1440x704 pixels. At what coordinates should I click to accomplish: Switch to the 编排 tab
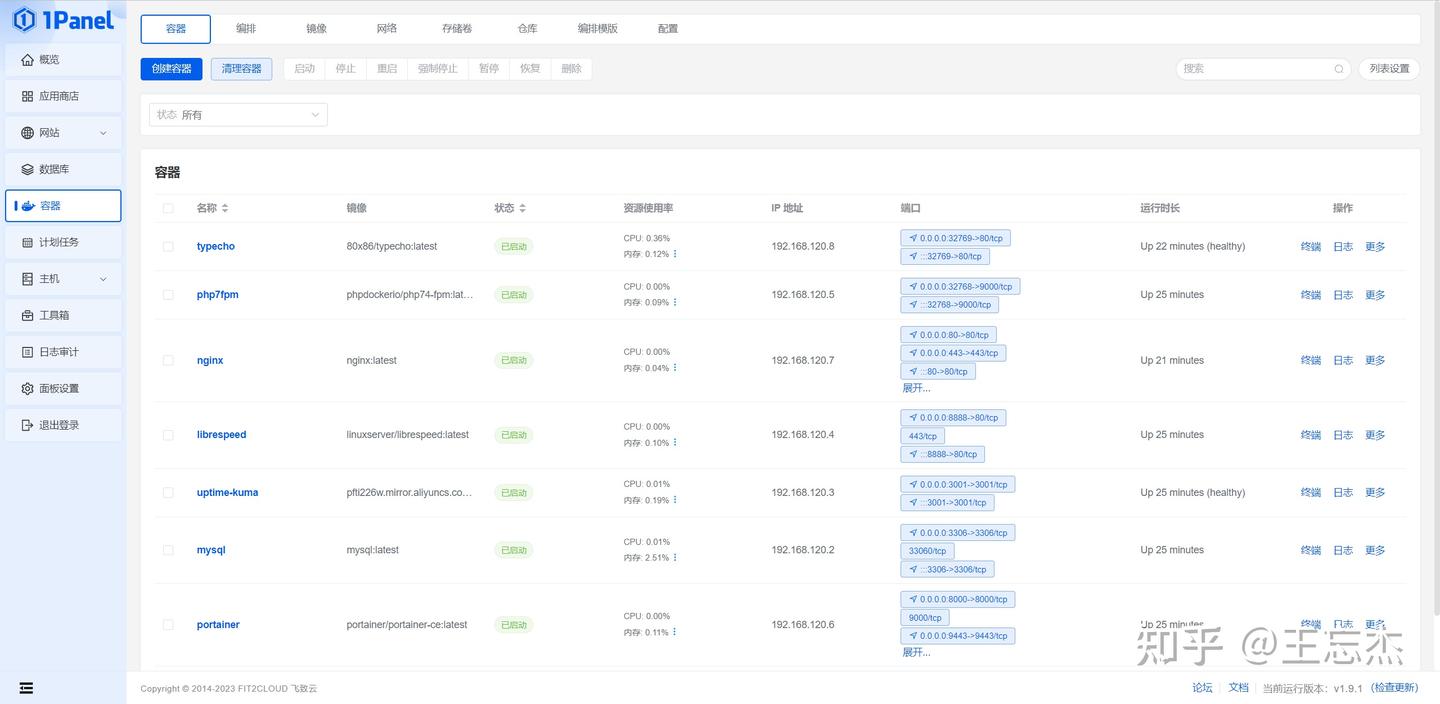click(x=246, y=29)
